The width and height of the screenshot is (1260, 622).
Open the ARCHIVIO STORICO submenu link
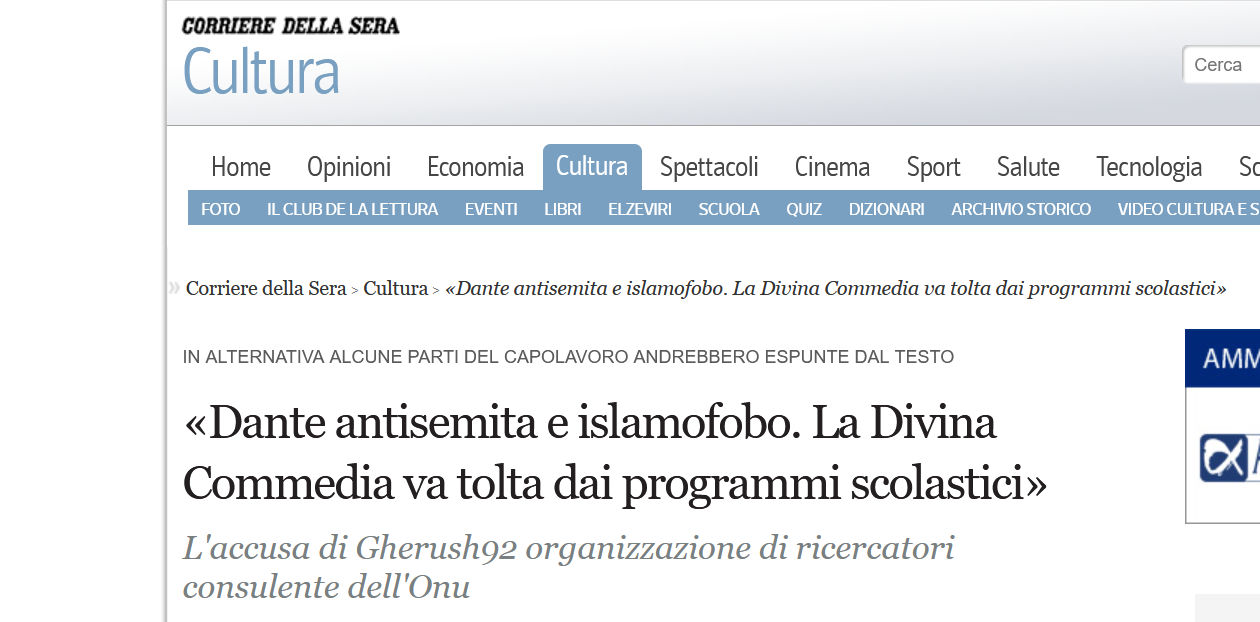point(1021,209)
